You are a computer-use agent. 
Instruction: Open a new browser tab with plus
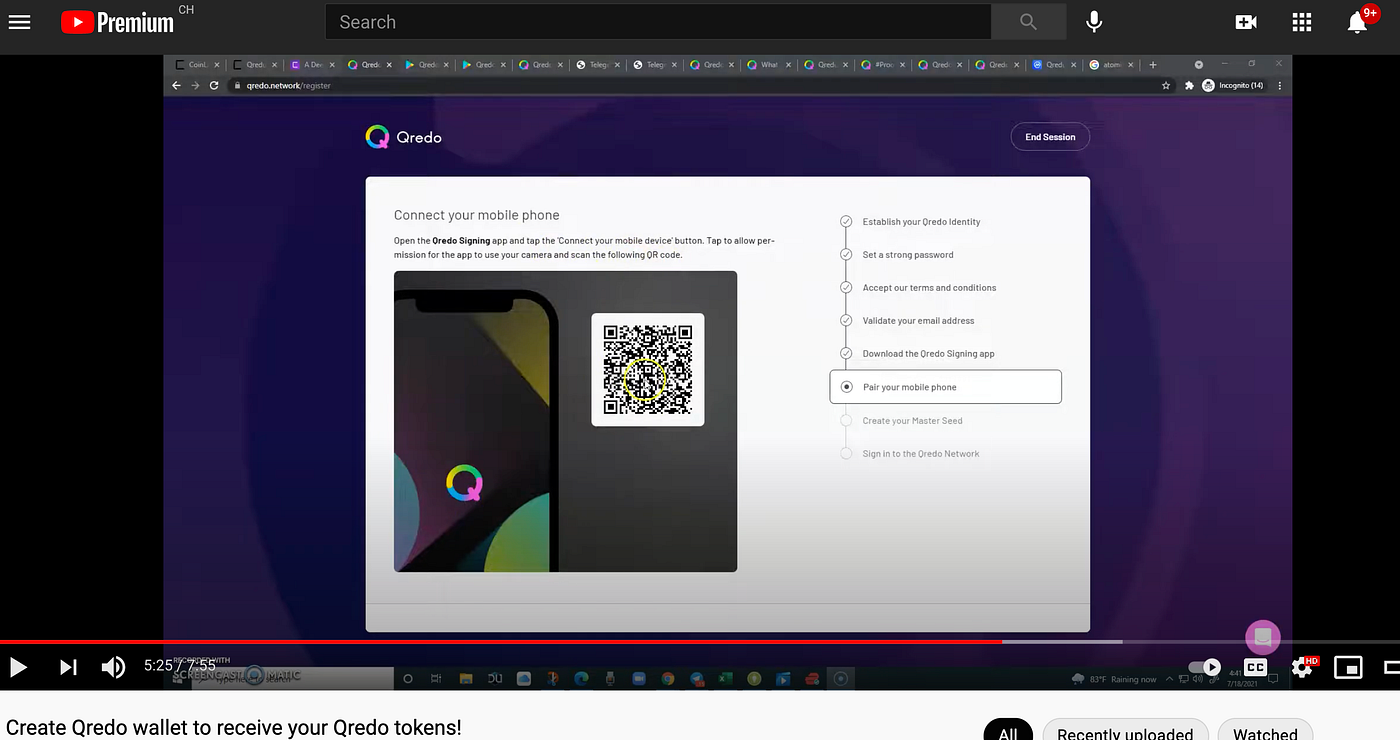(1153, 65)
